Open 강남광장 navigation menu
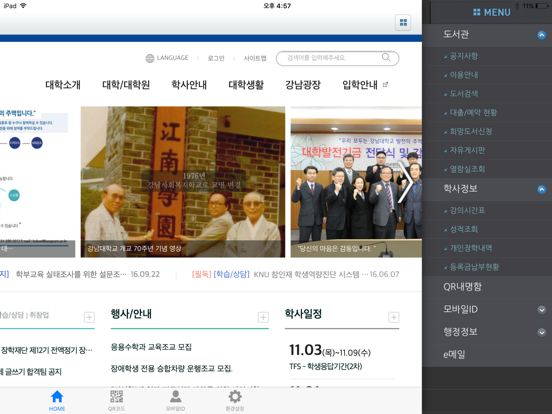The width and height of the screenshot is (552, 414). pyautogui.click(x=303, y=85)
